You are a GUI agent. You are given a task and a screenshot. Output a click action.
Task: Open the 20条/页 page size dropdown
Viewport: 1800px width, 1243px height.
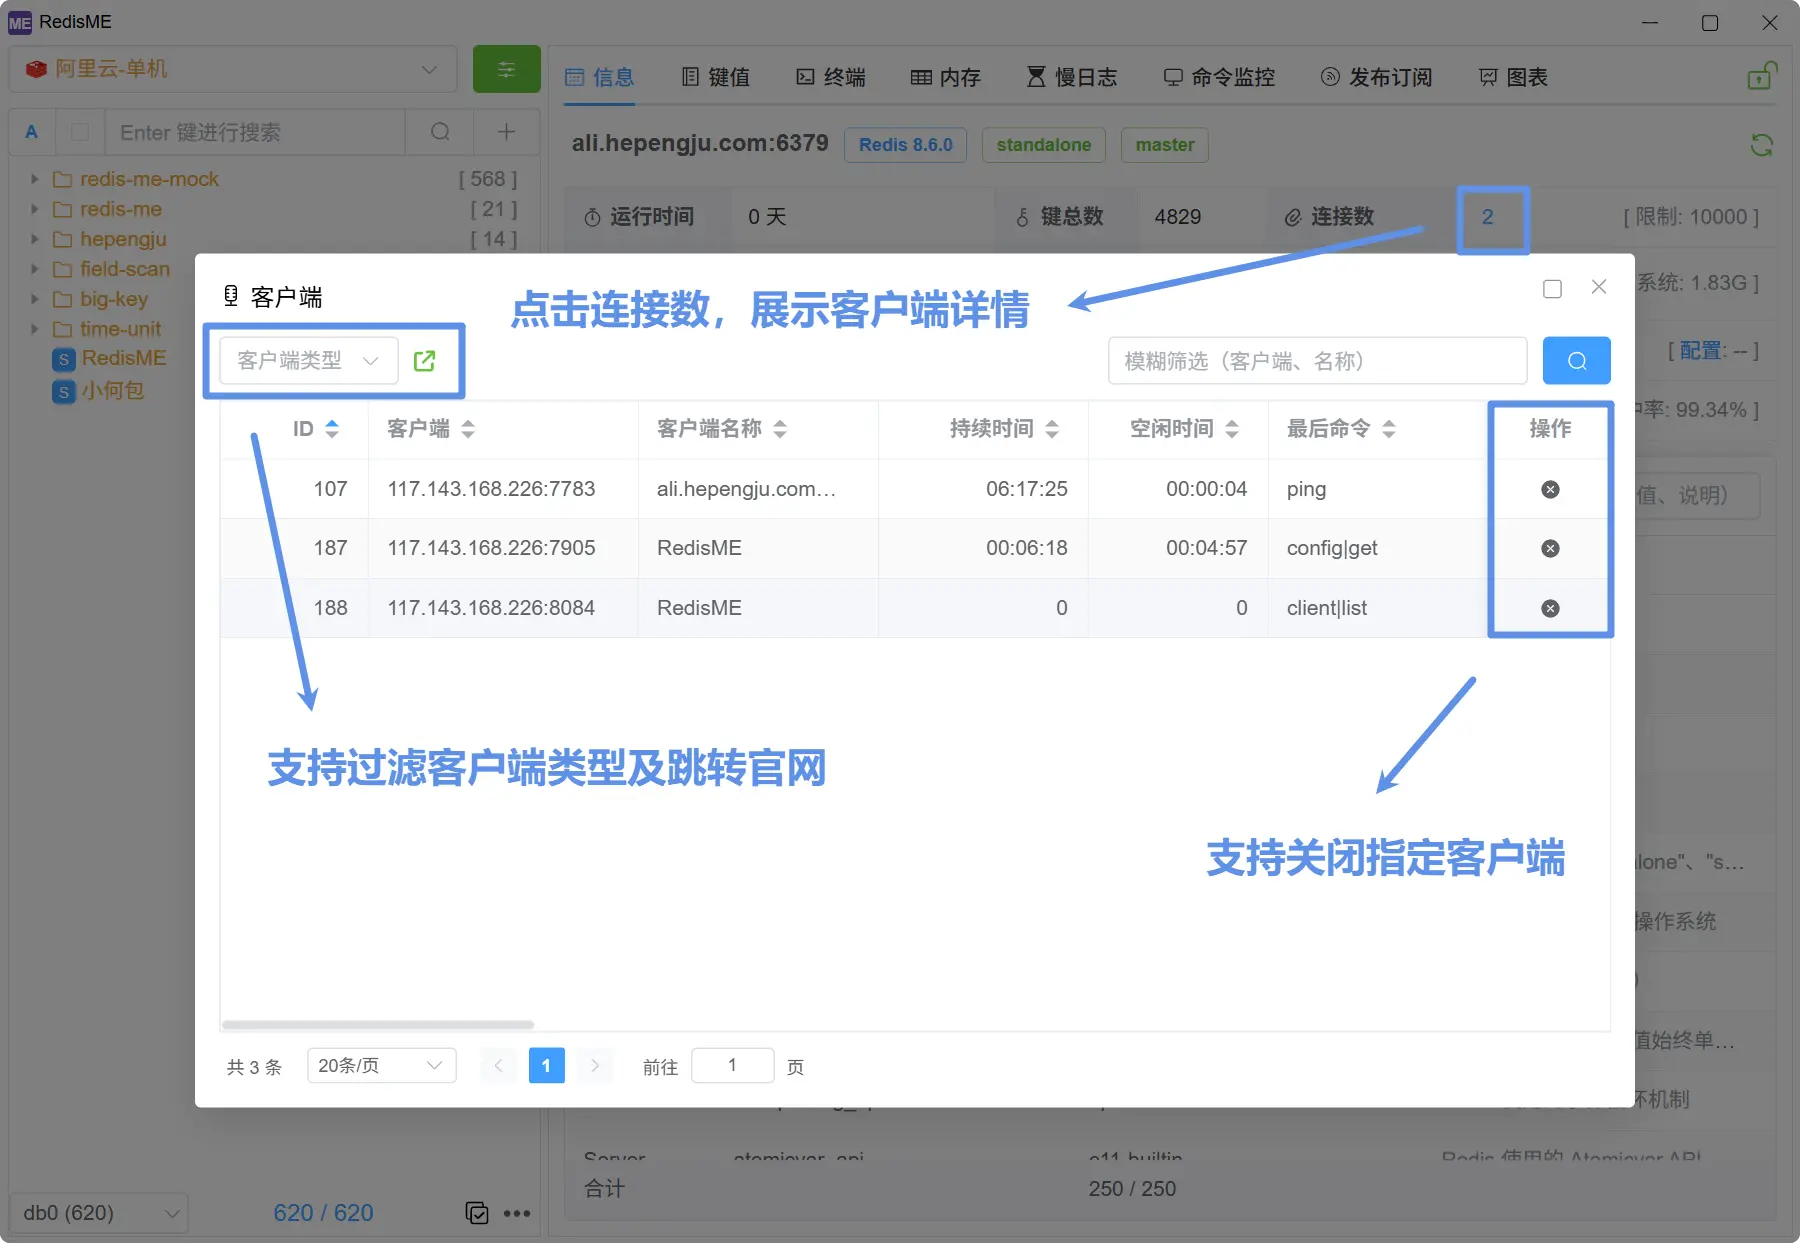[x=381, y=1065]
